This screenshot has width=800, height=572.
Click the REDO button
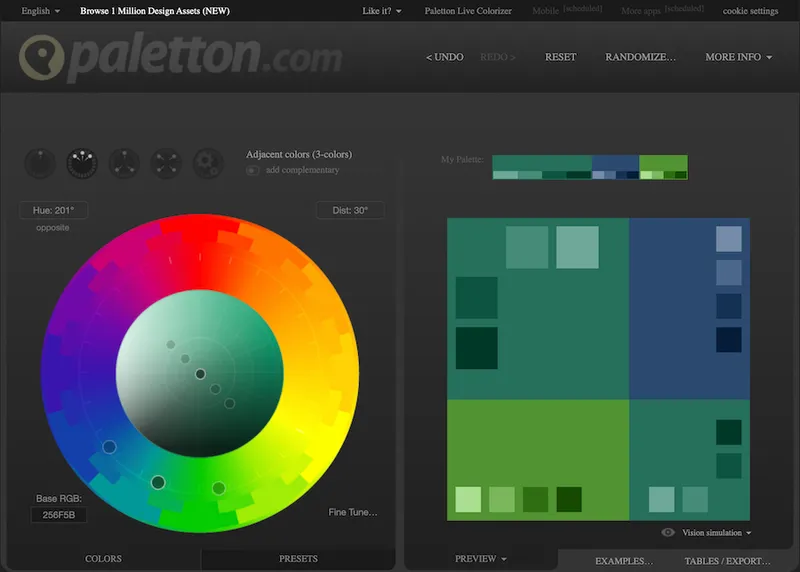coord(497,57)
